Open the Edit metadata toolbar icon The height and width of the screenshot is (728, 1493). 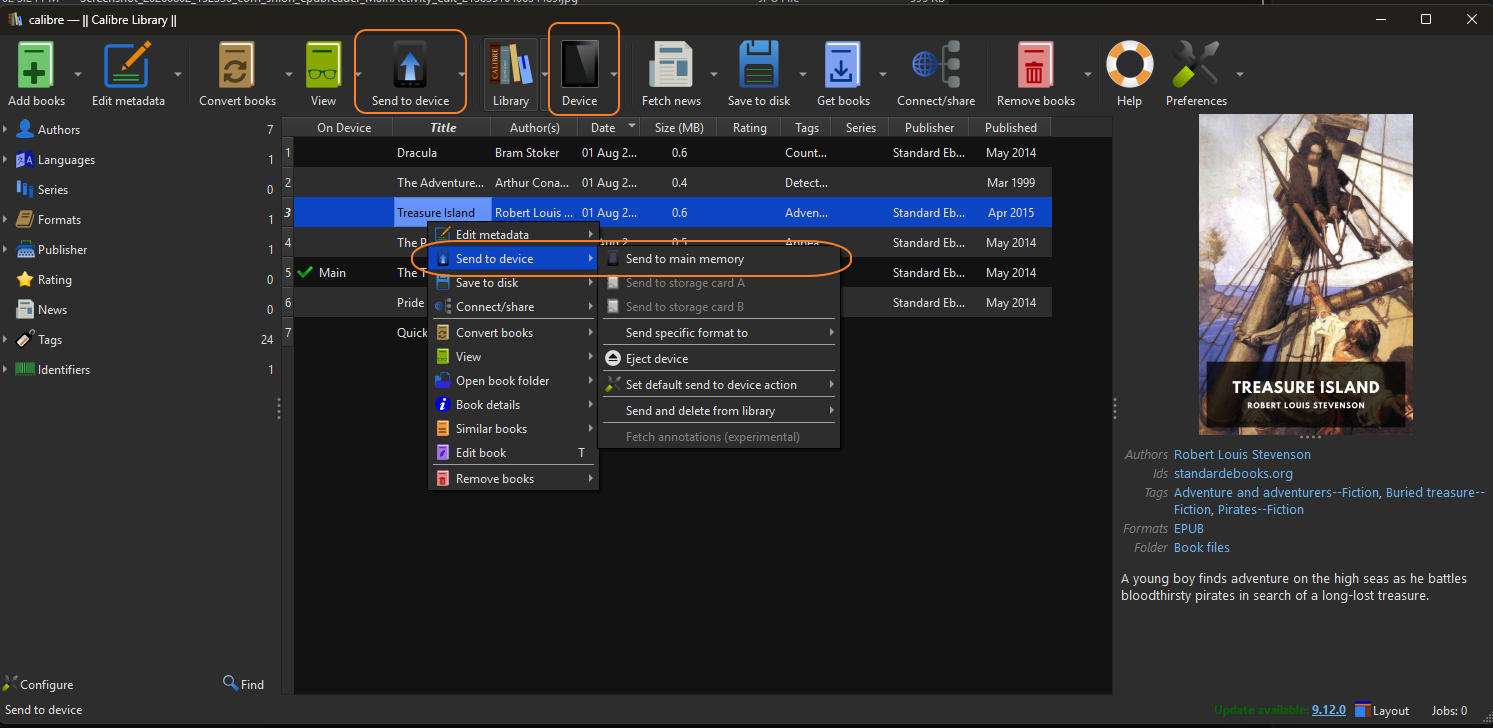click(x=128, y=66)
